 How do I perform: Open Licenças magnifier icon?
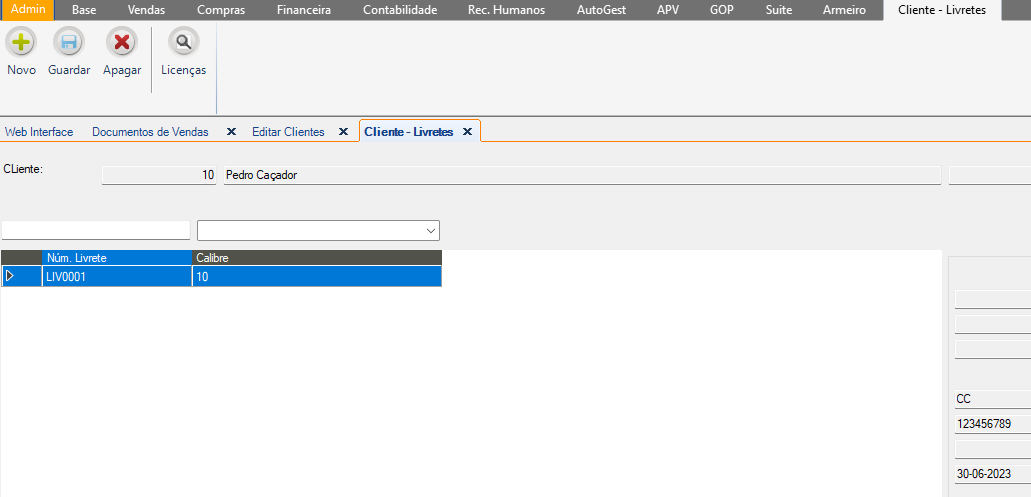tap(183, 43)
